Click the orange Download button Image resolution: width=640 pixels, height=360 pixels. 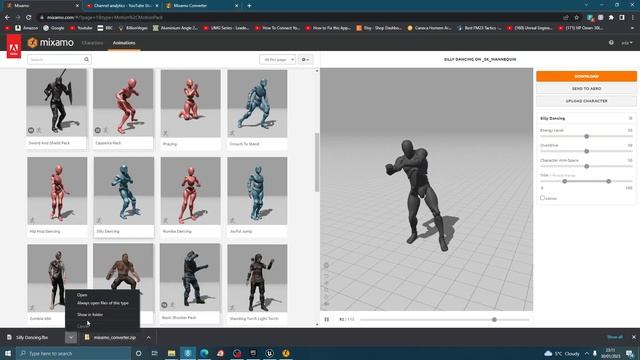586,76
